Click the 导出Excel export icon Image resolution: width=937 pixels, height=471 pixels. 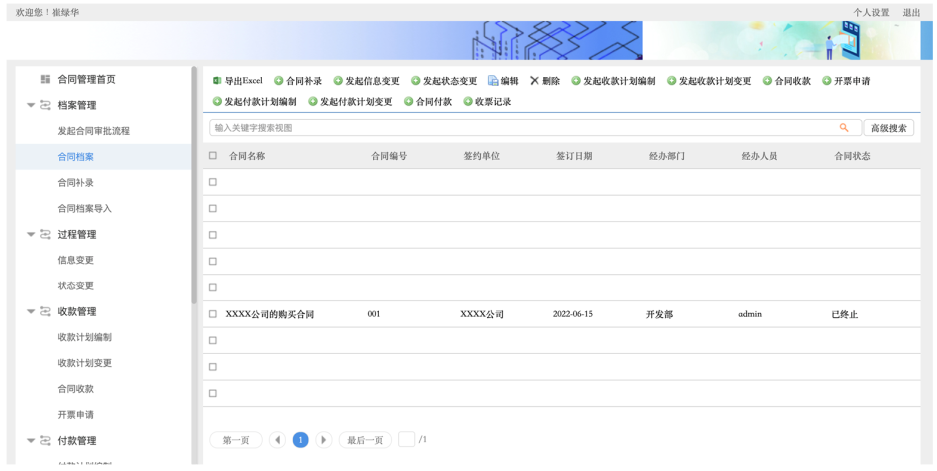click(217, 81)
